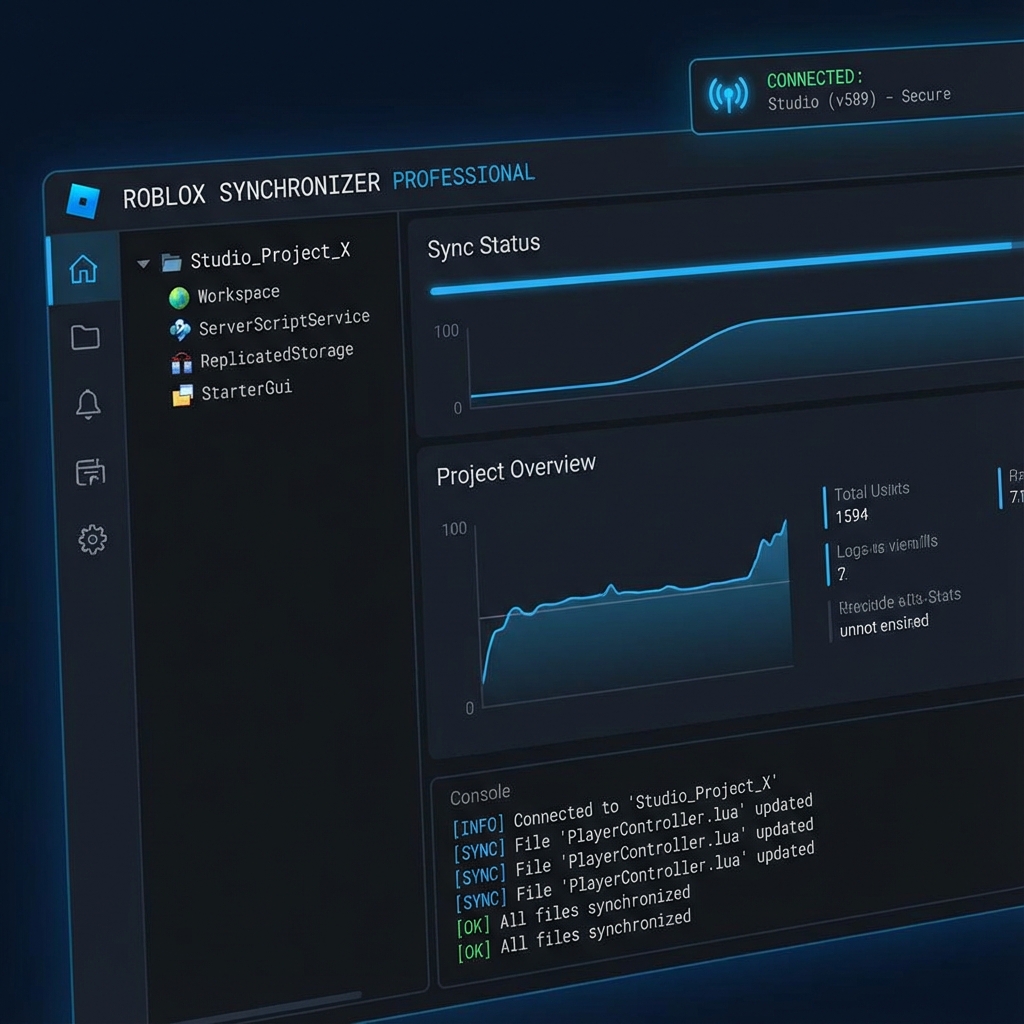
Task: Open notifications via the bell icon
Action: pos(89,404)
